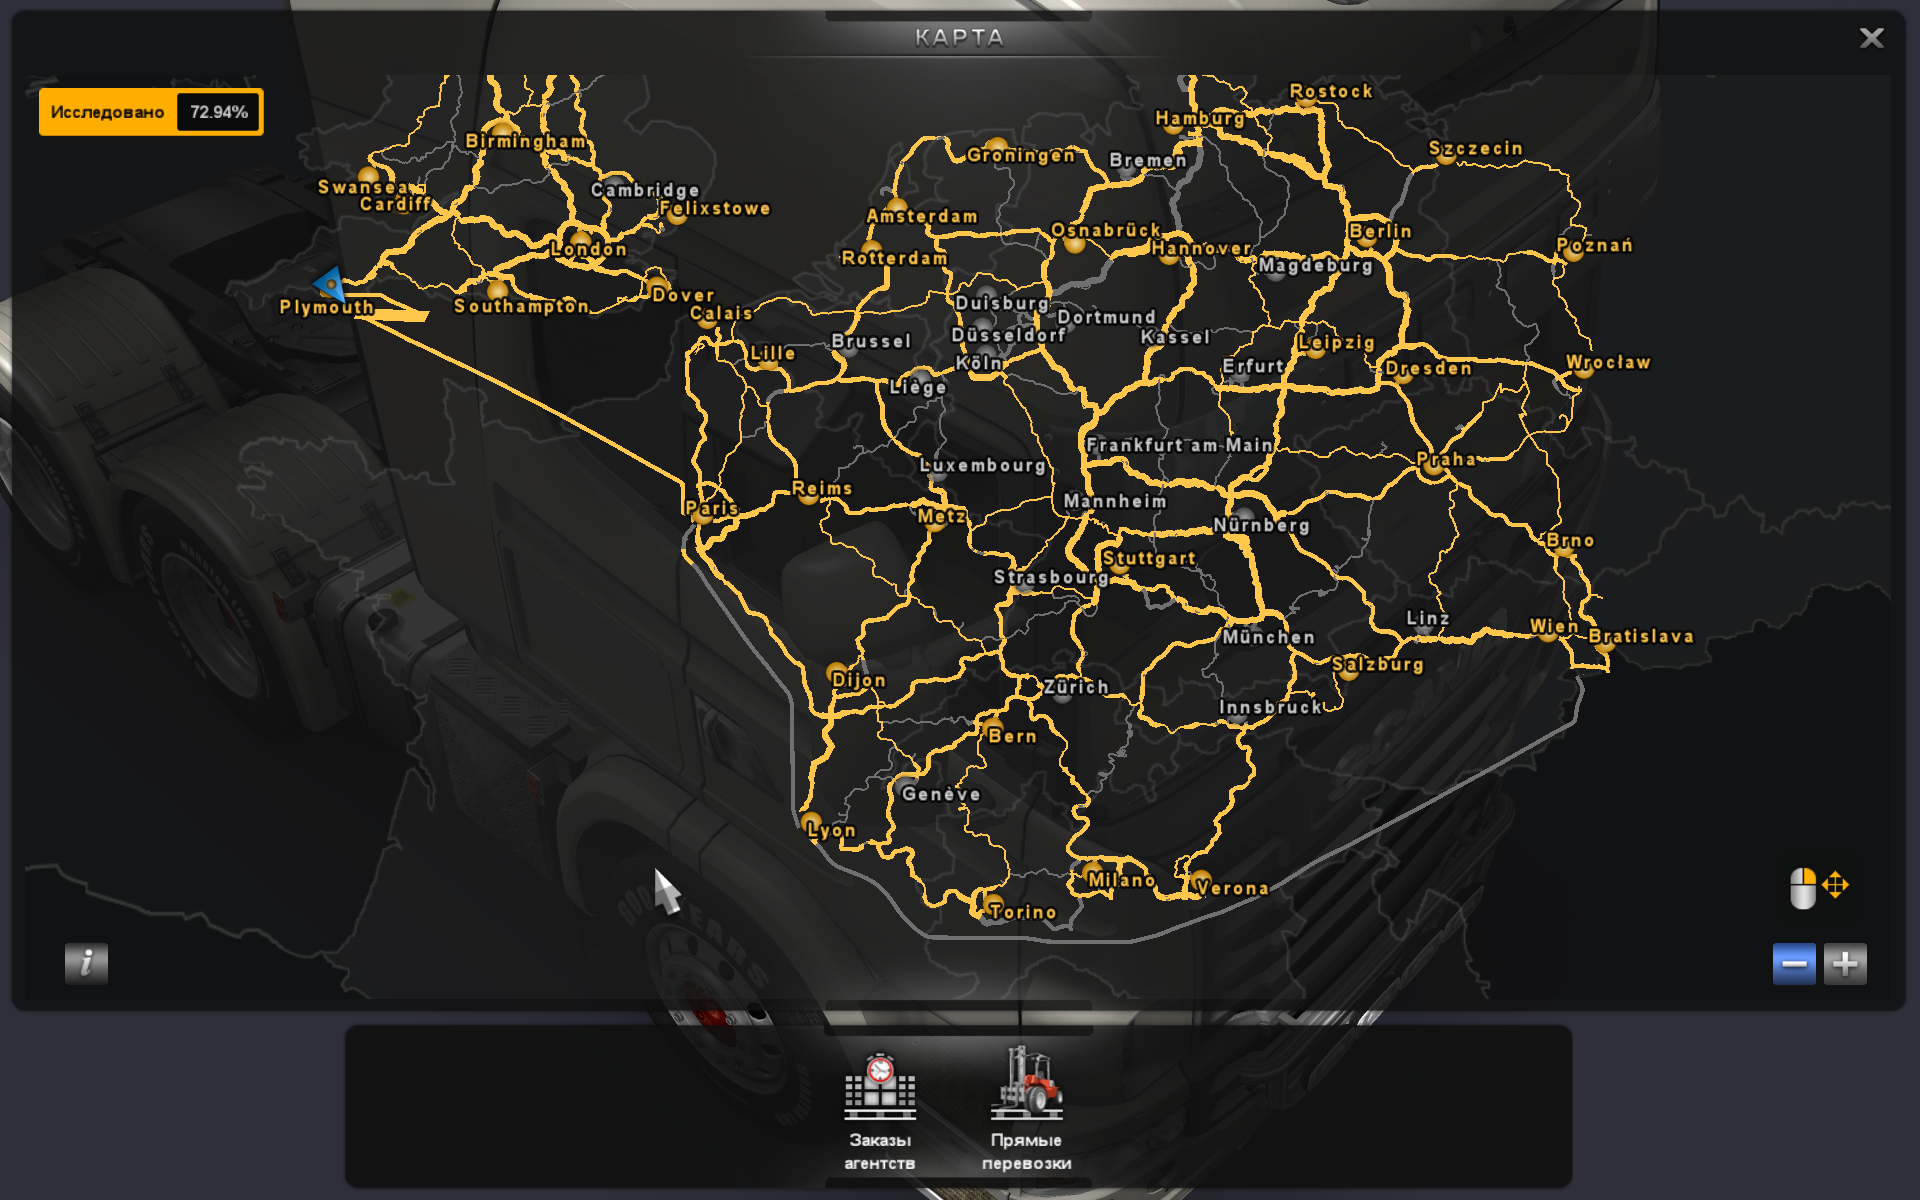Select the Birmingham city marker
Image resolution: width=1920 pixels, height=1200 pixels.
click(503, 130)
